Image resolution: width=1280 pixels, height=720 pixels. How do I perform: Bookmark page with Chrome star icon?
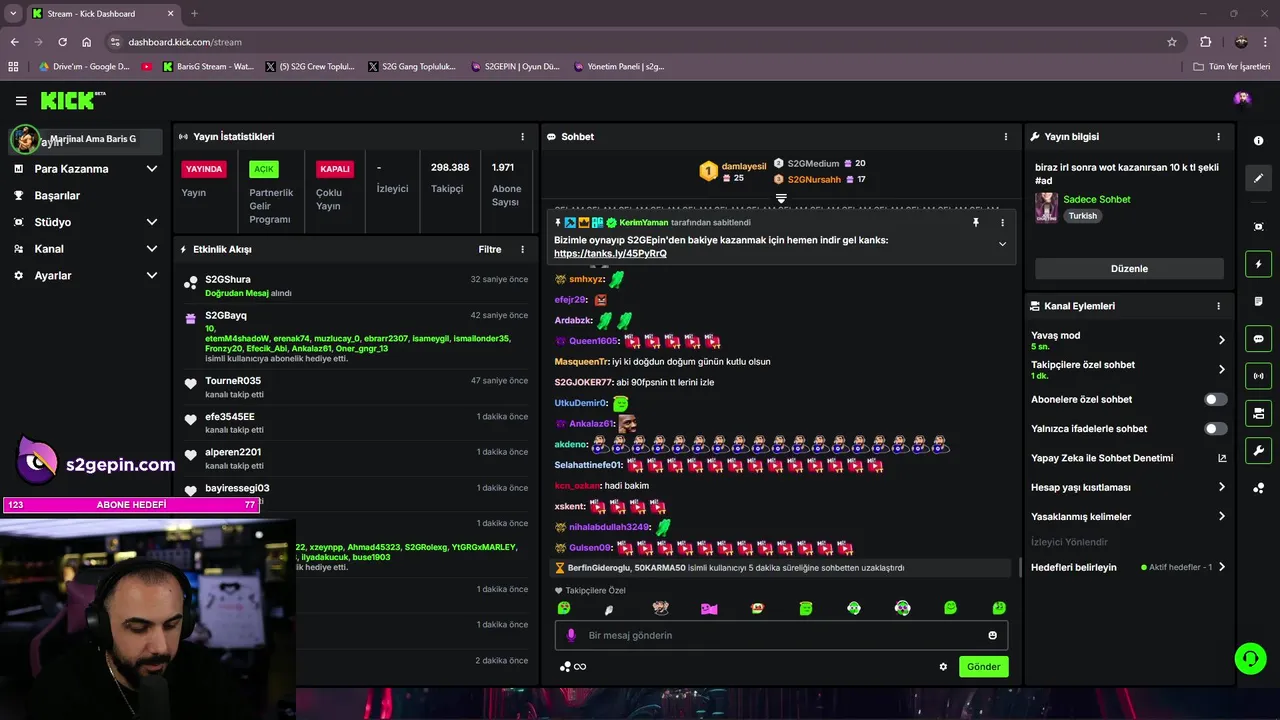point(1172,42)
